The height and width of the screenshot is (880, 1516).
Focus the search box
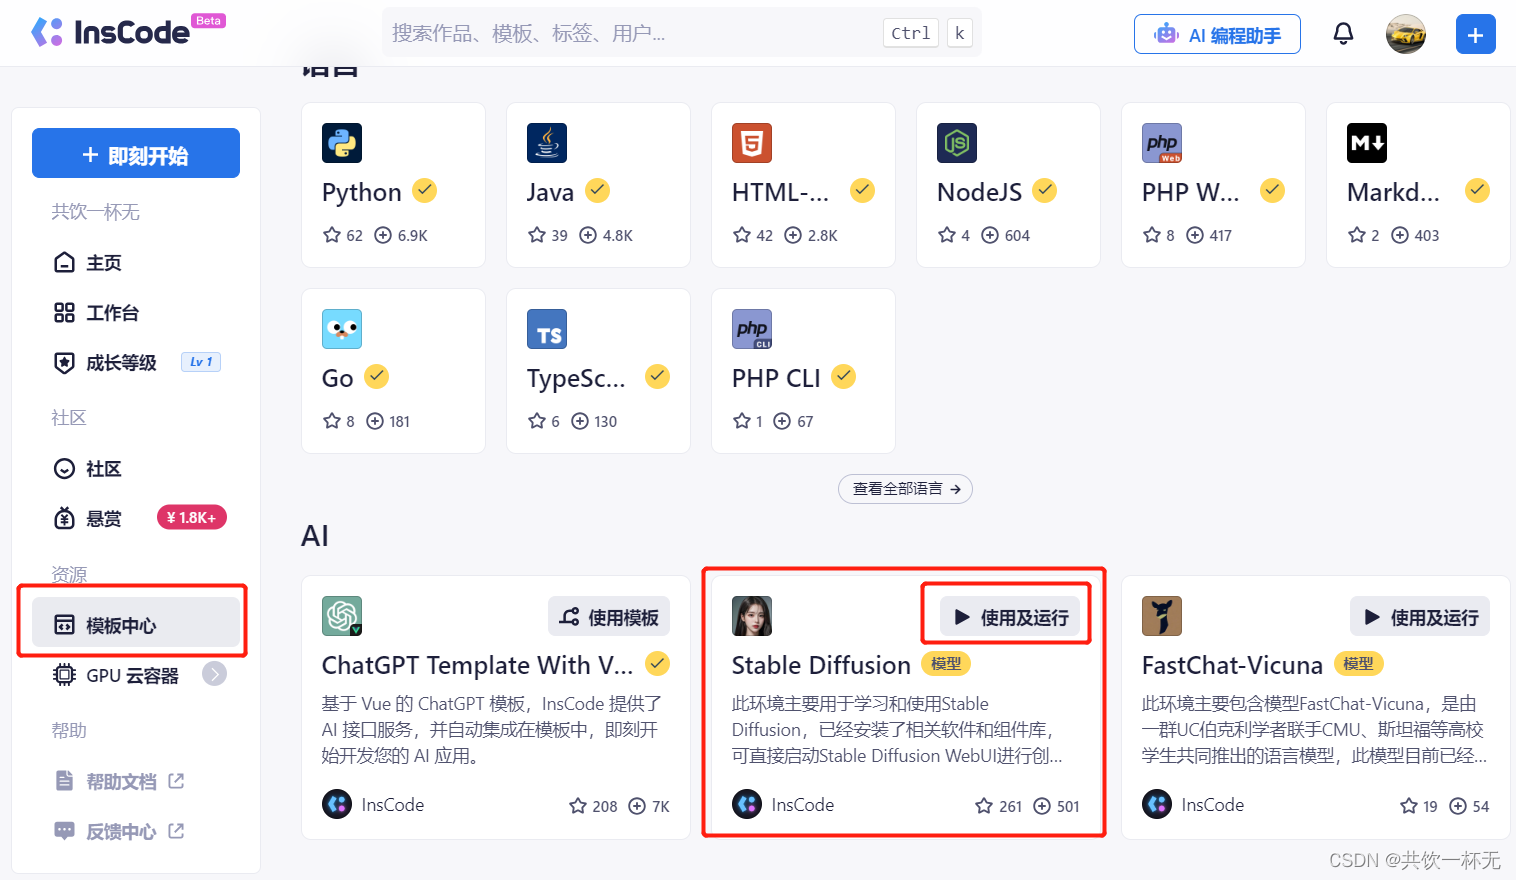click(x=681, y=33)
